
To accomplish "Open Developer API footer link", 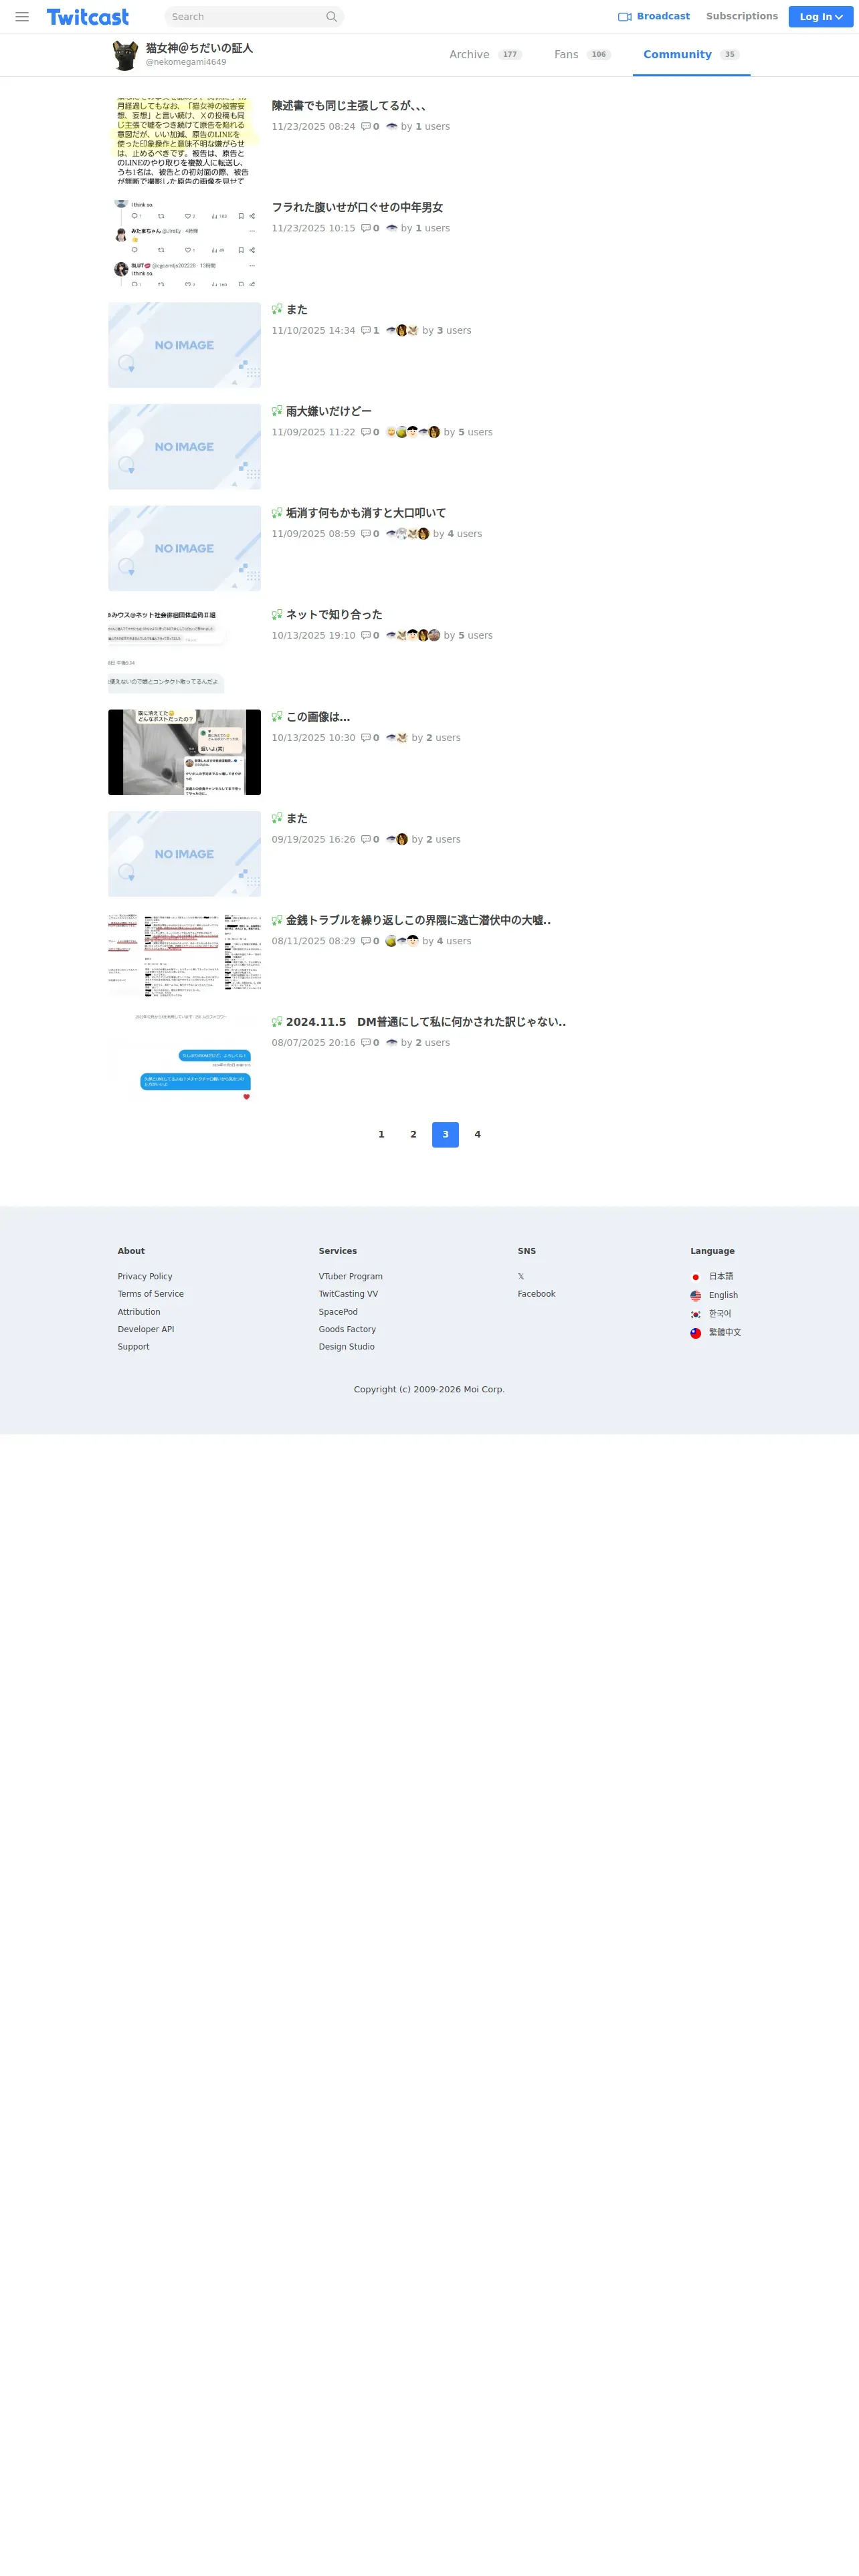I will pyautogui.click(x=146, y=1330).
